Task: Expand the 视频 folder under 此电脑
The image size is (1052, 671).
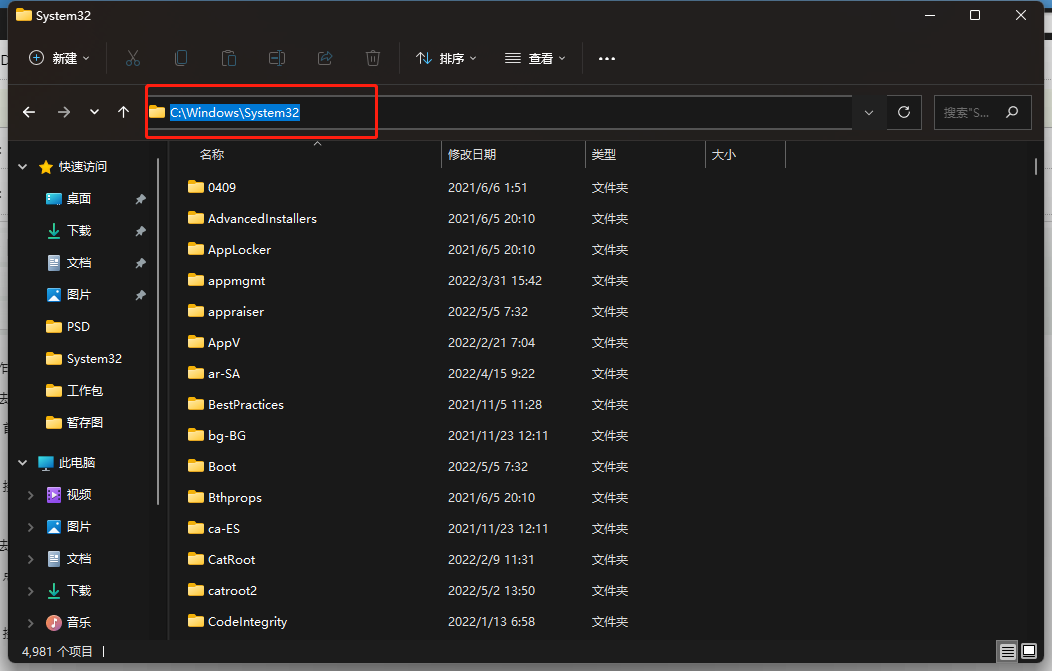Action: pyautogui.click(x=30, y=495)
